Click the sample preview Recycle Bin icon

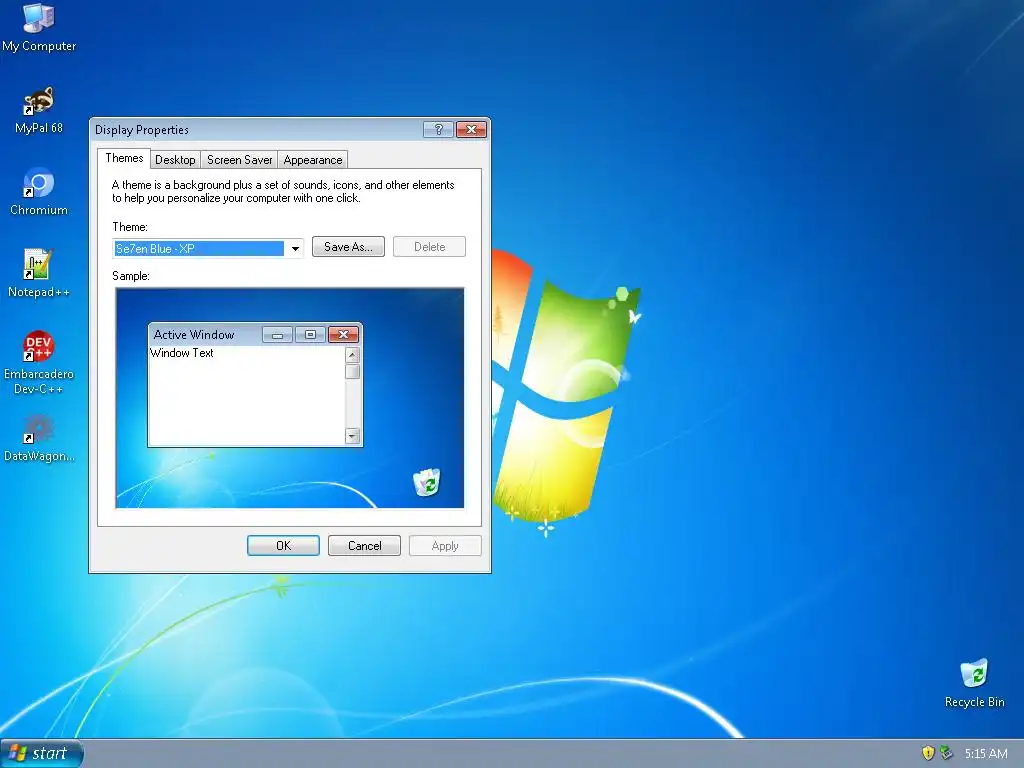coord(427,482)
